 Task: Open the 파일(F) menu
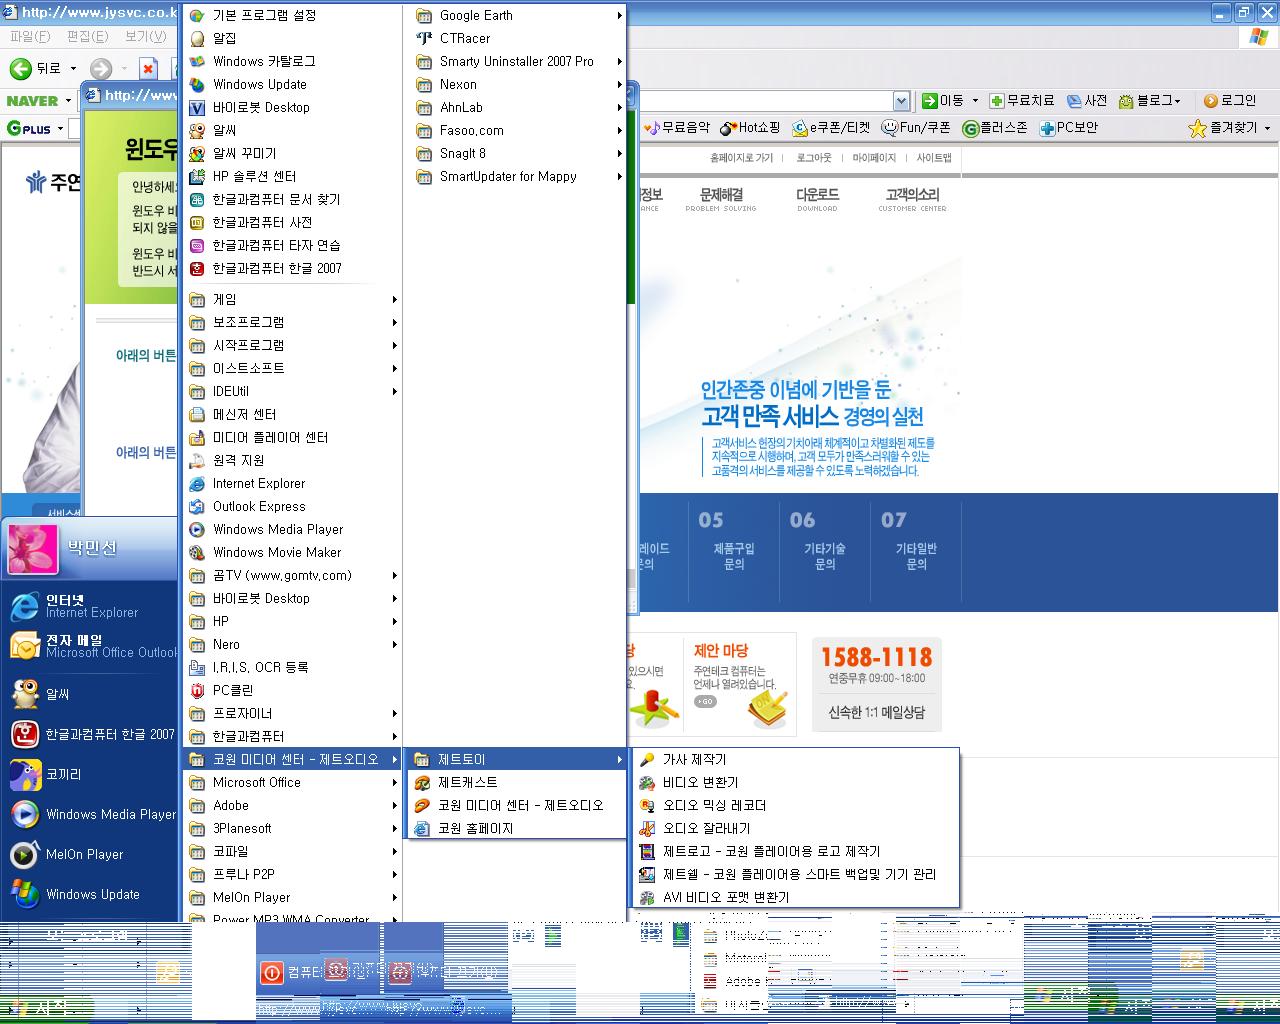[x=30, y=36]
